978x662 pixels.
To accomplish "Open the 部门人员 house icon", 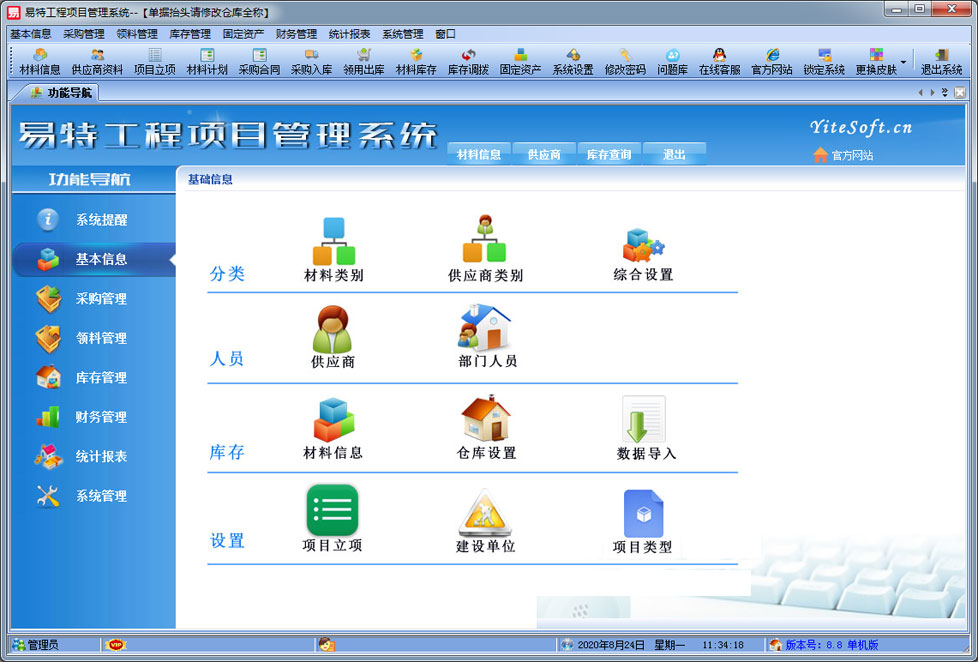I will point(486,329).
